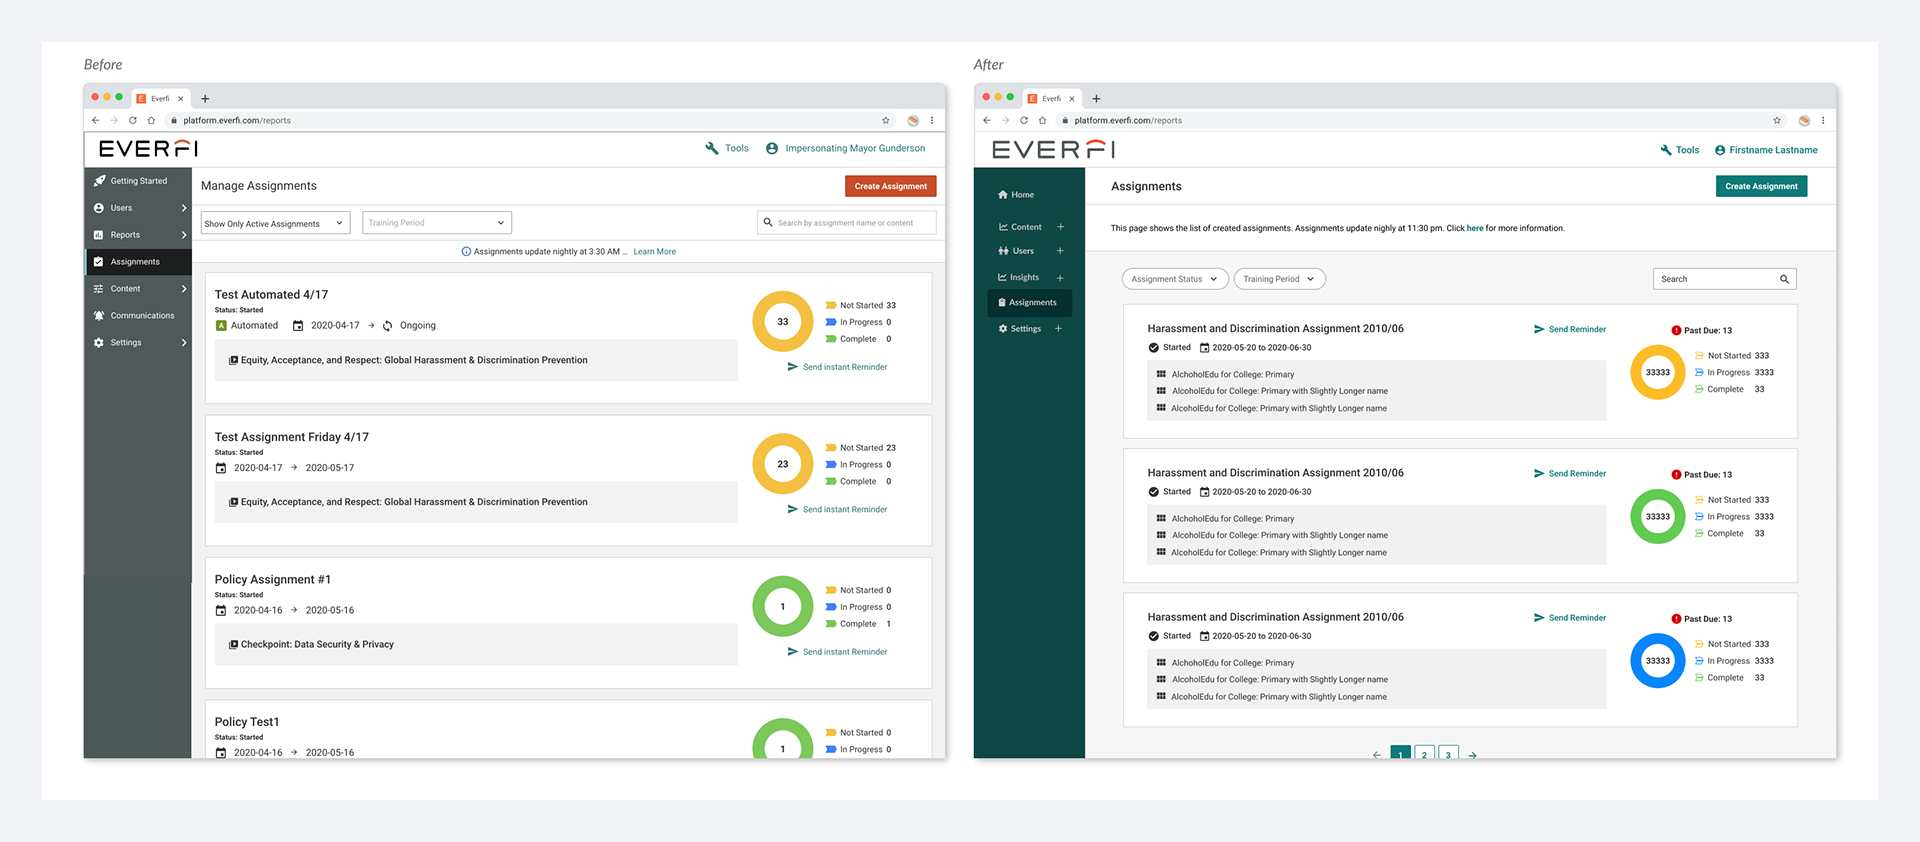Click Policy Test1 assignment title
Viewport: 1920px width, 842px height.
247,722
